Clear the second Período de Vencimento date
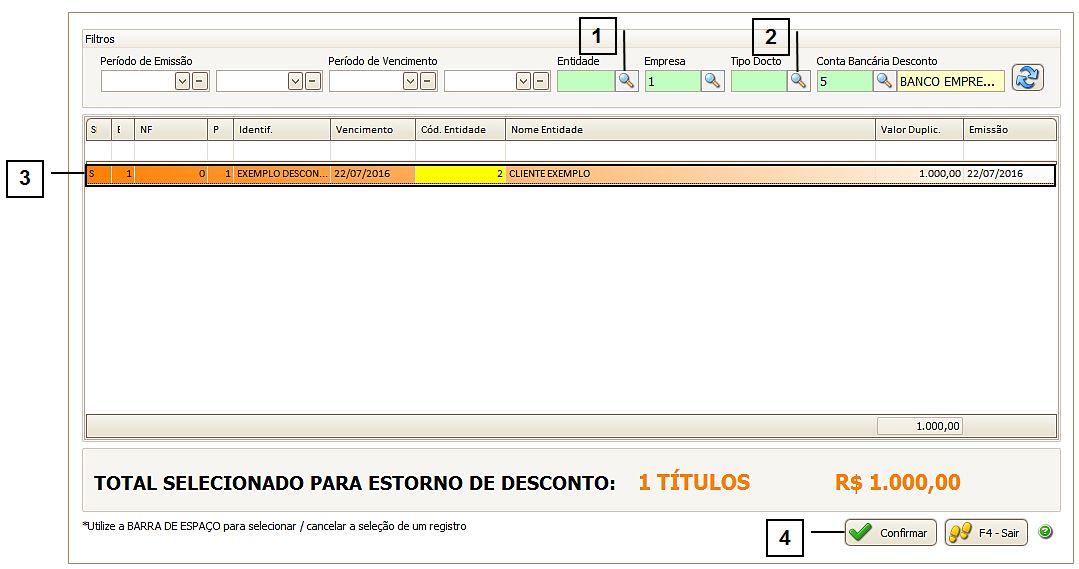Screen dimensions: 1079x569 click(x=541, y=82)
